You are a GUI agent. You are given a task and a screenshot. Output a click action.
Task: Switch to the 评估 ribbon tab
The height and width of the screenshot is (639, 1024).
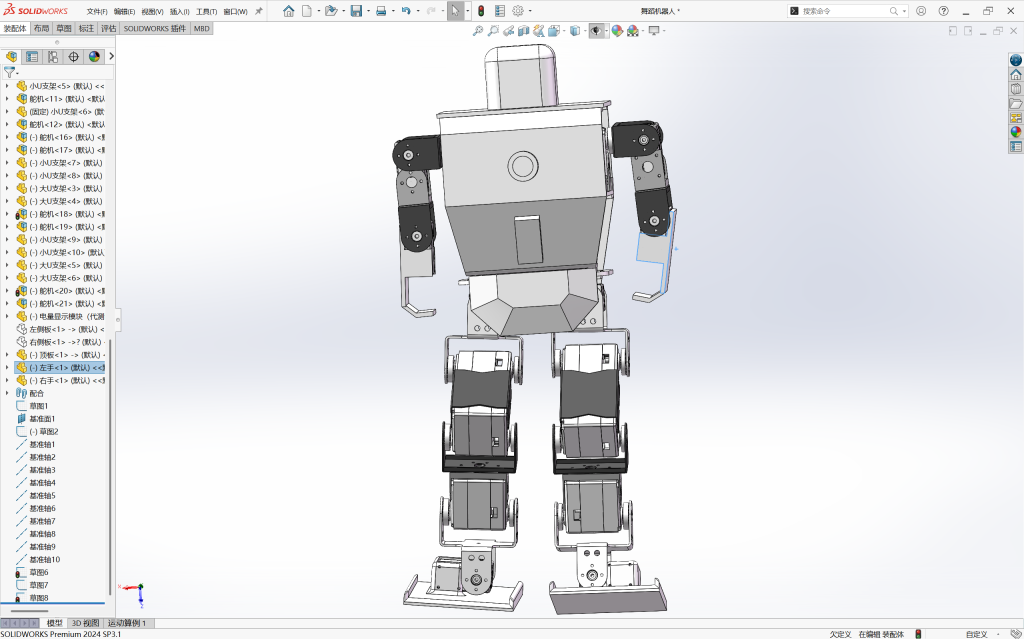[x=108, y=29]
